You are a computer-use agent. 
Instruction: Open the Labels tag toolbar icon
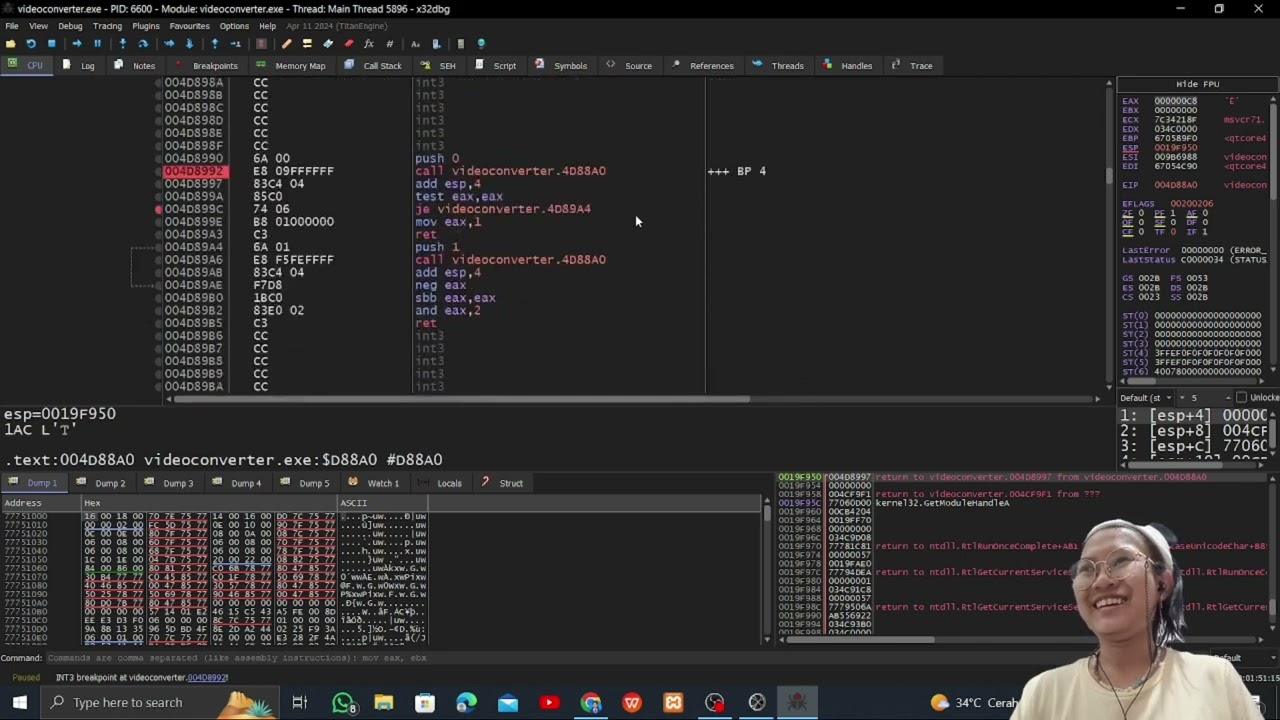tap(328, 44)
